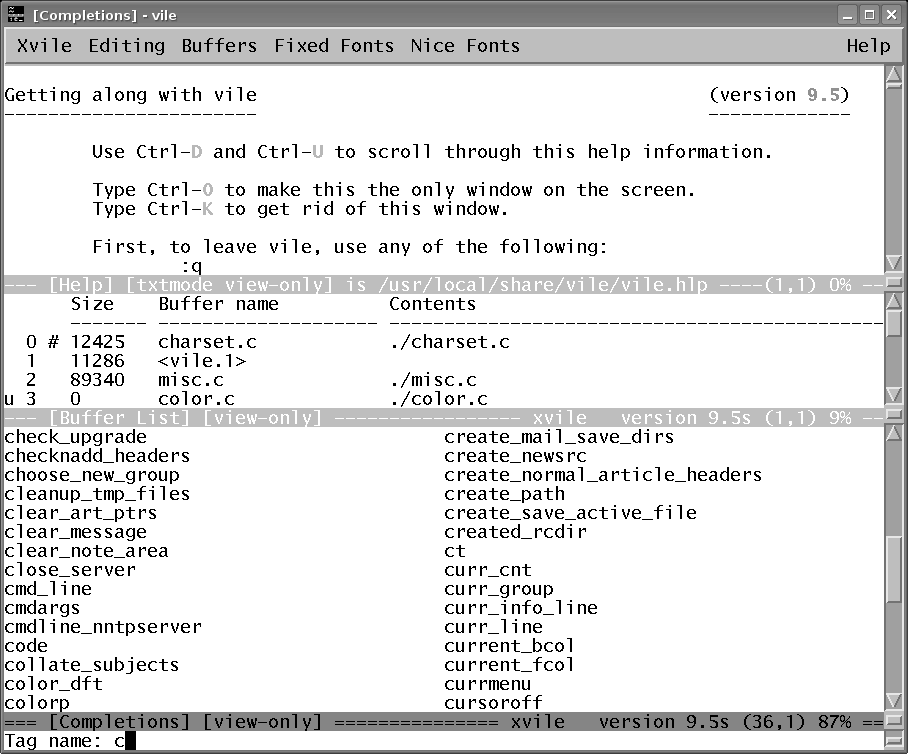Open the Editing menu

[126, 46]
